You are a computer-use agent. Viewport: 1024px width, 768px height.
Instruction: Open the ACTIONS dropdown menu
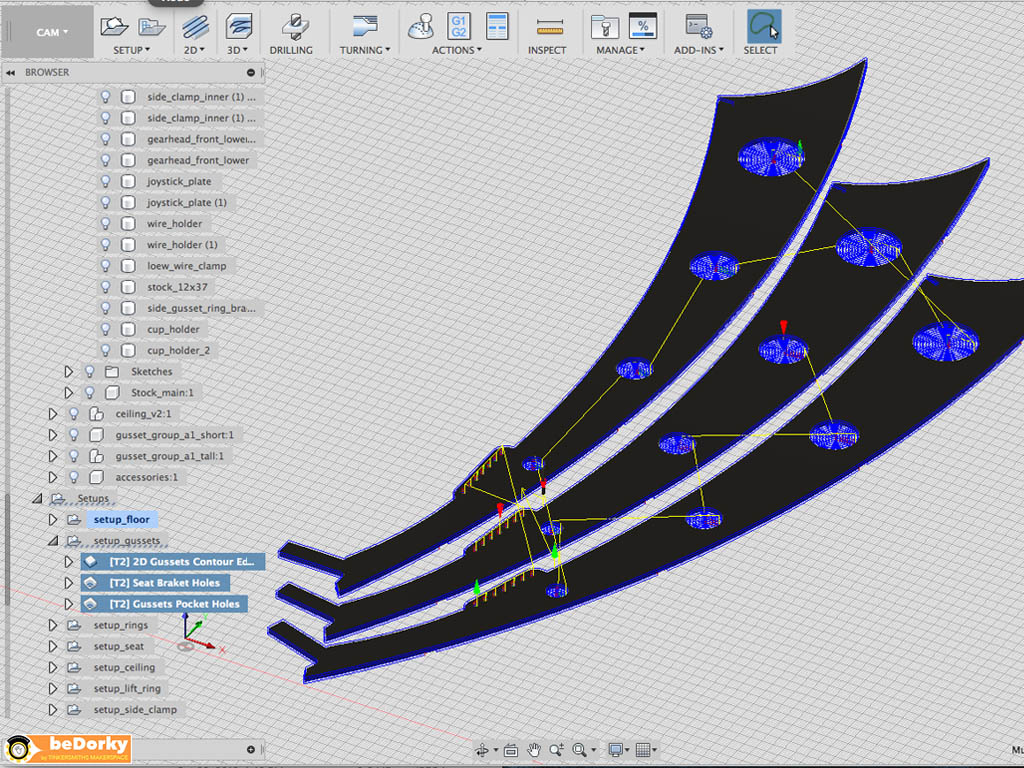tap(456, 50)
